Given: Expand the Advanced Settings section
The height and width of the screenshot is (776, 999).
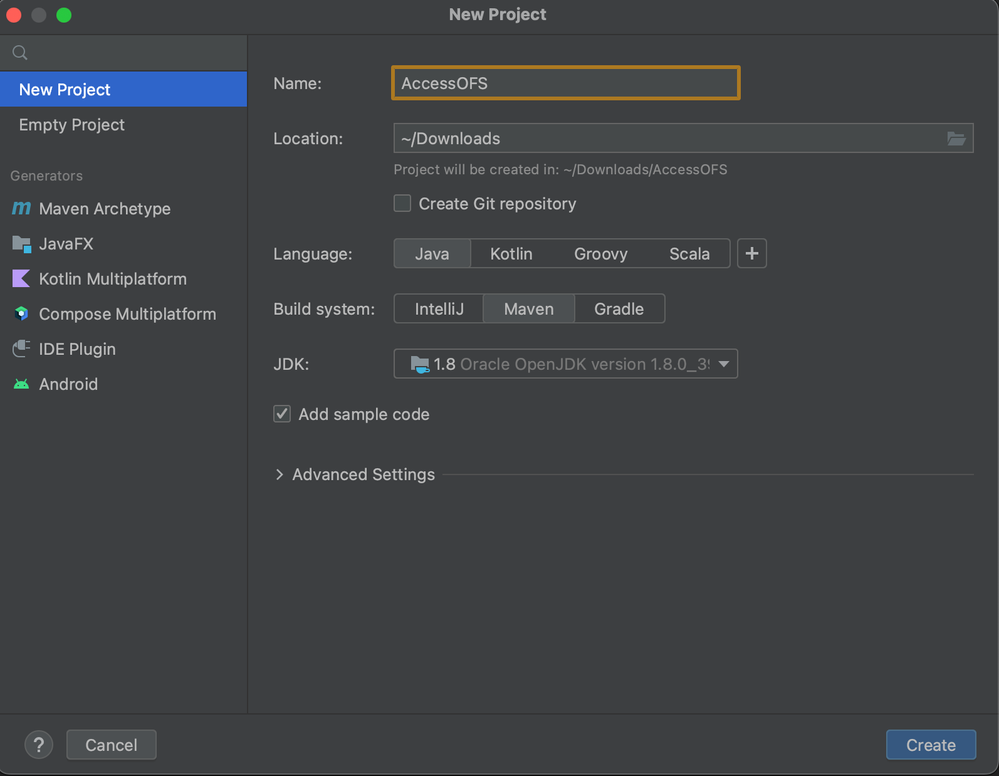Looking at the screenshot, I should pos(355,475).
